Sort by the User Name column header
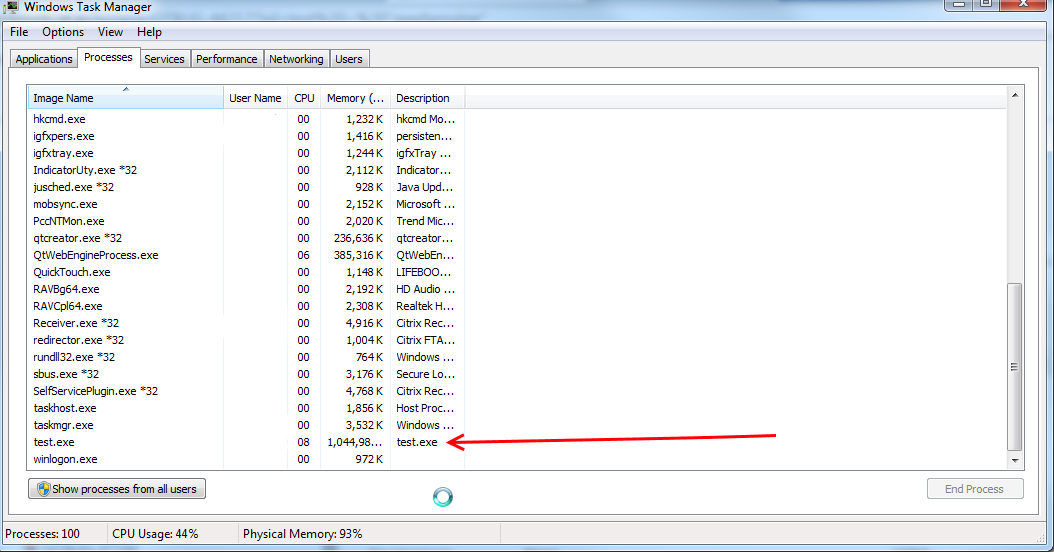 pos(255,97)
